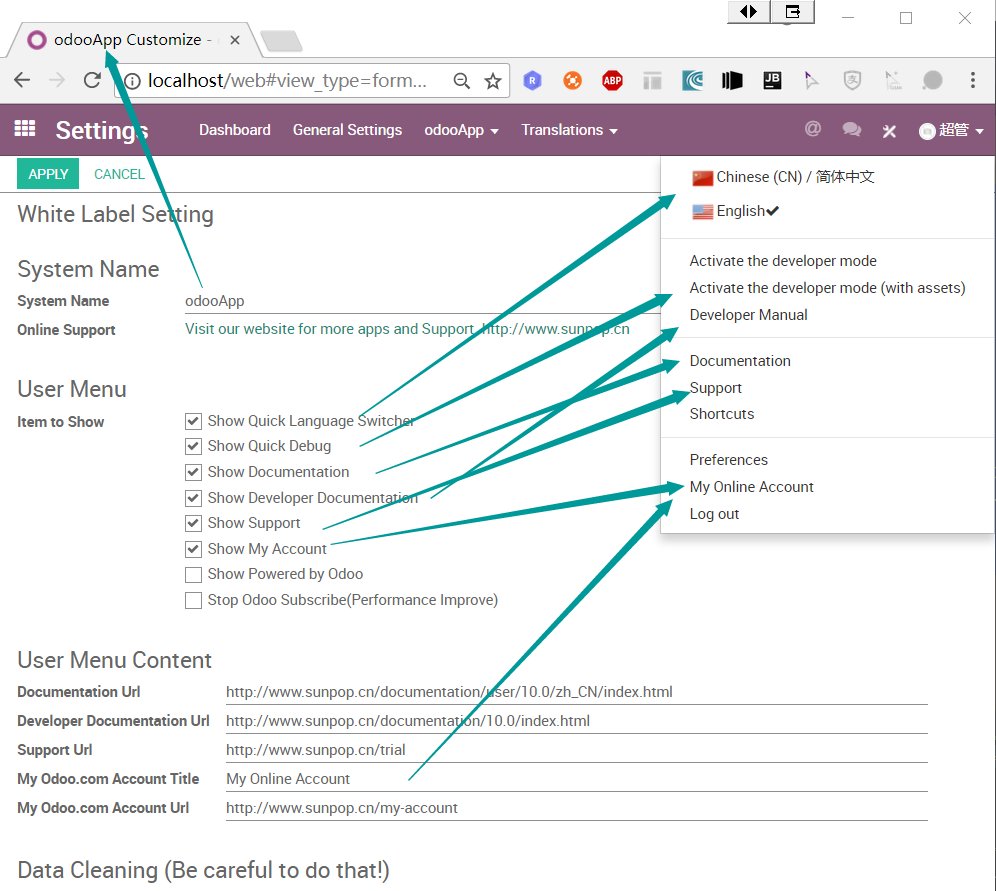Expand the odooApp dropdown menu
Screen dimensions: 996x891
pyautogui.click(x=461, y=130)
